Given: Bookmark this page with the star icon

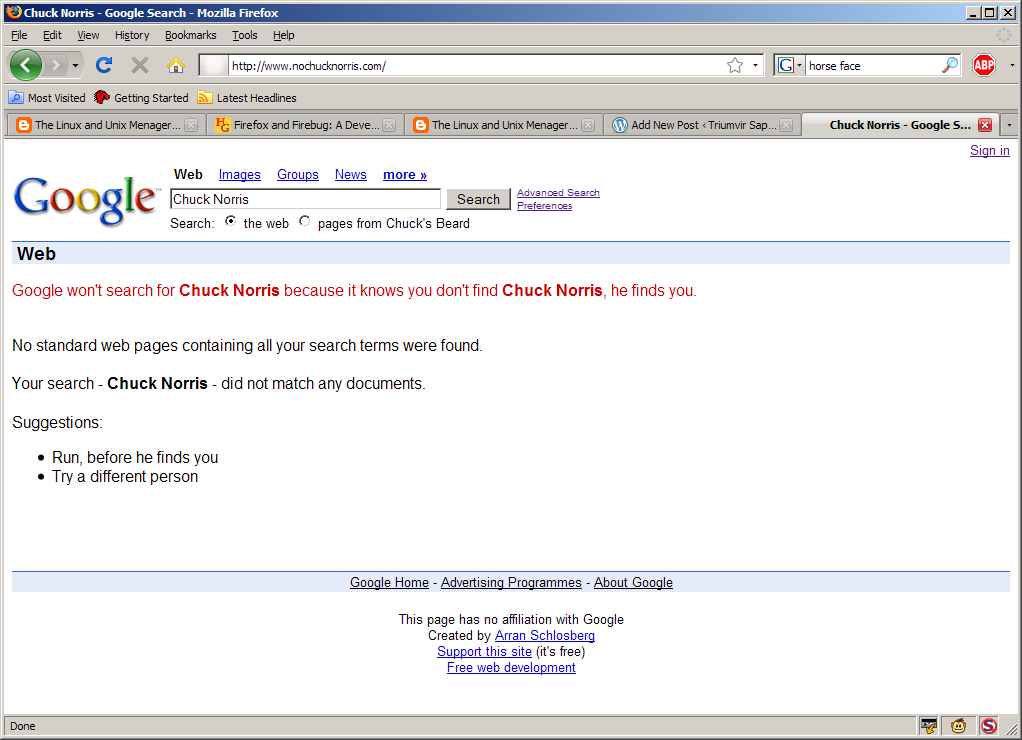Looking at the screenshot, I should coord(735,65).
